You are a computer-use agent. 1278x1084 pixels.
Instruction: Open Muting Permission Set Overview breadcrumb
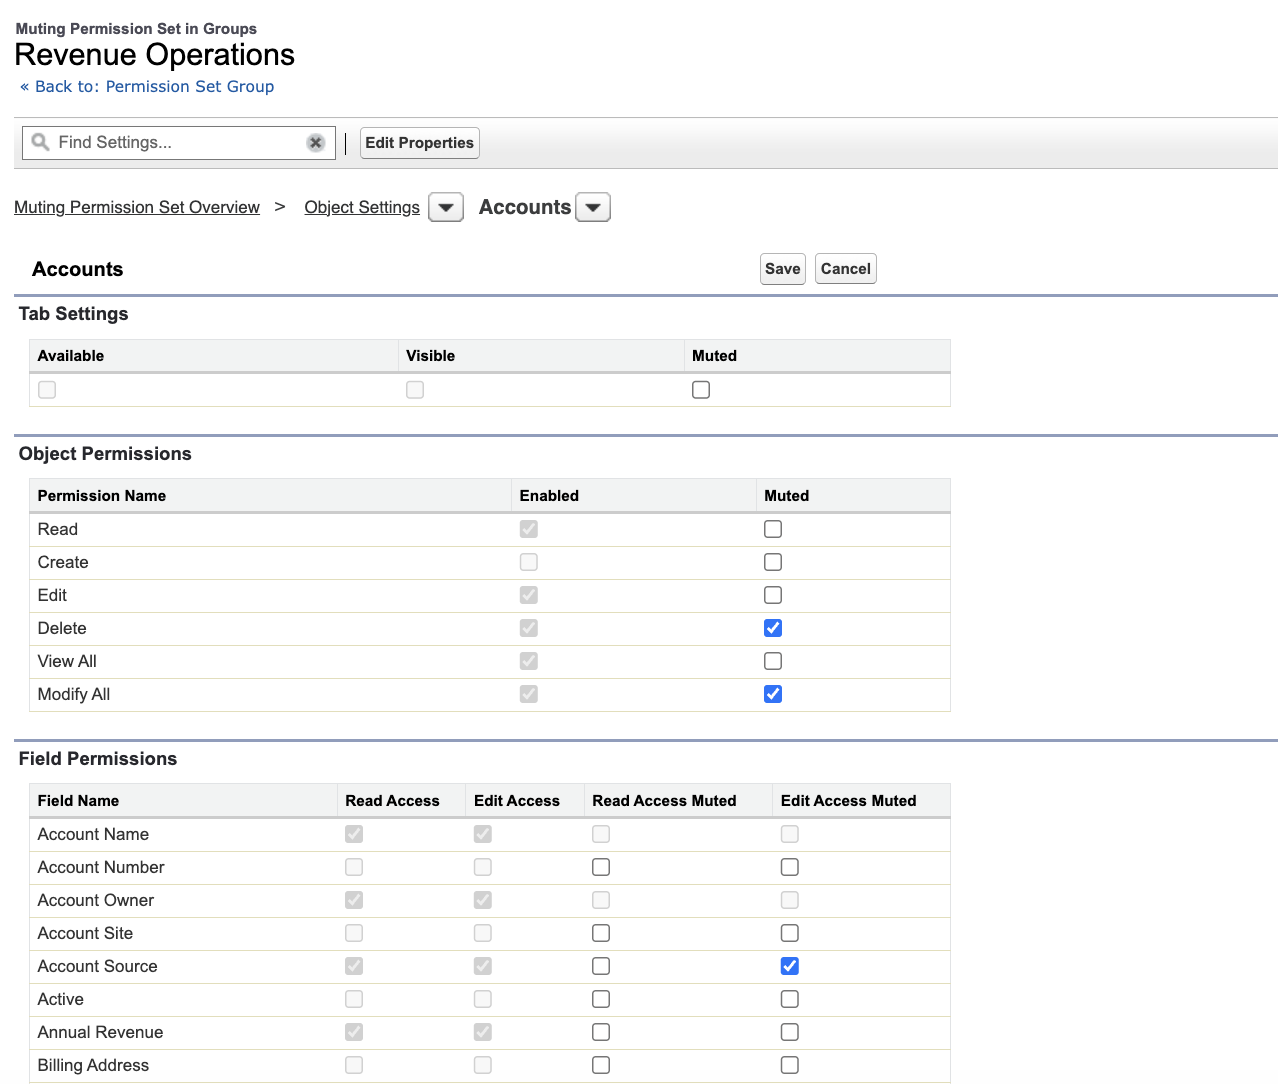point(137,207)
